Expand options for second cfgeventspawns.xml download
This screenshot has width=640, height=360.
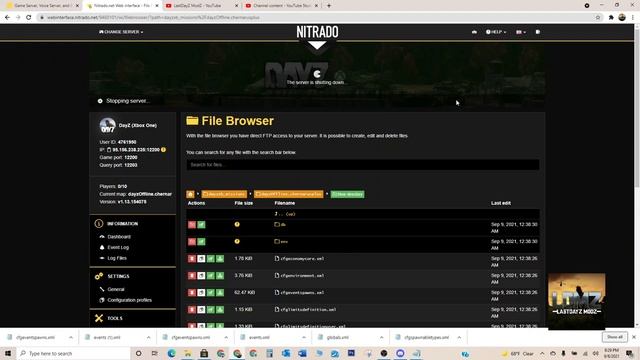pyautogui.click(x=226, y=338)
